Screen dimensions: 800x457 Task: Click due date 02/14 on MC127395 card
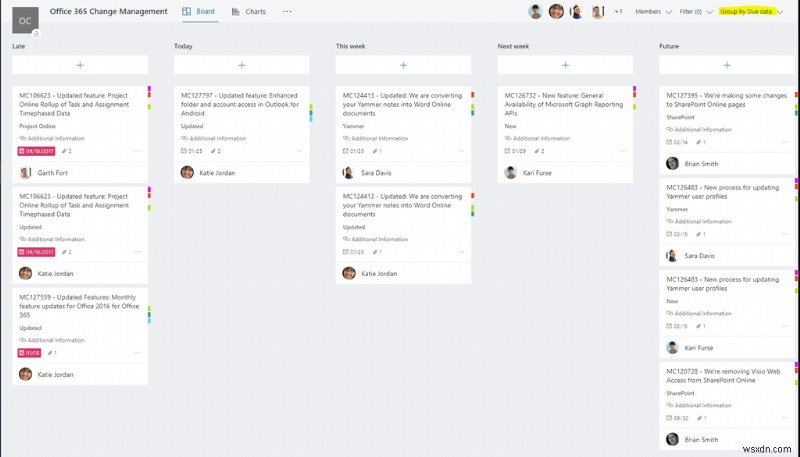tap(677, 142)
